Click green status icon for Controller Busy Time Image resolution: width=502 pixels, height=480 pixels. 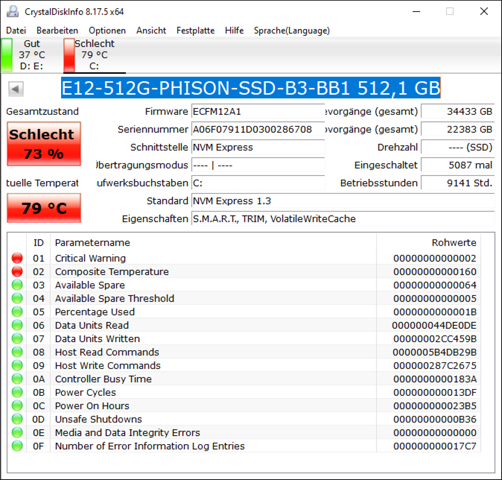tap(17, 379)
